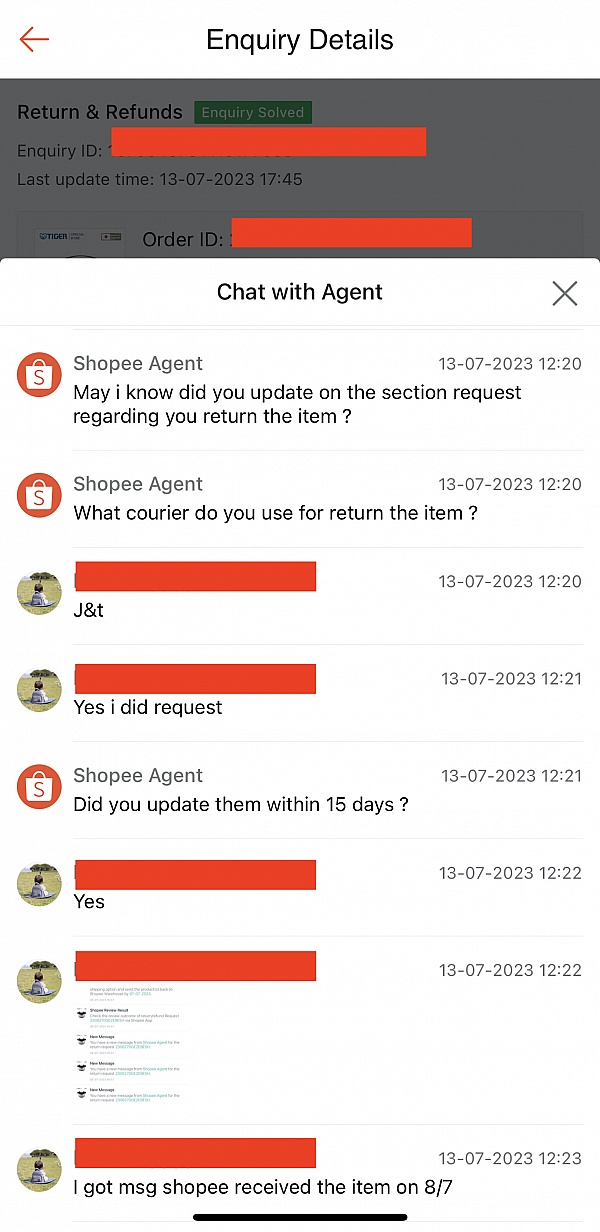The height and width of the screenshot is (1232, 600).
Task: Tap user avatar beside J&t message
Action: click(x=39, y=594)
